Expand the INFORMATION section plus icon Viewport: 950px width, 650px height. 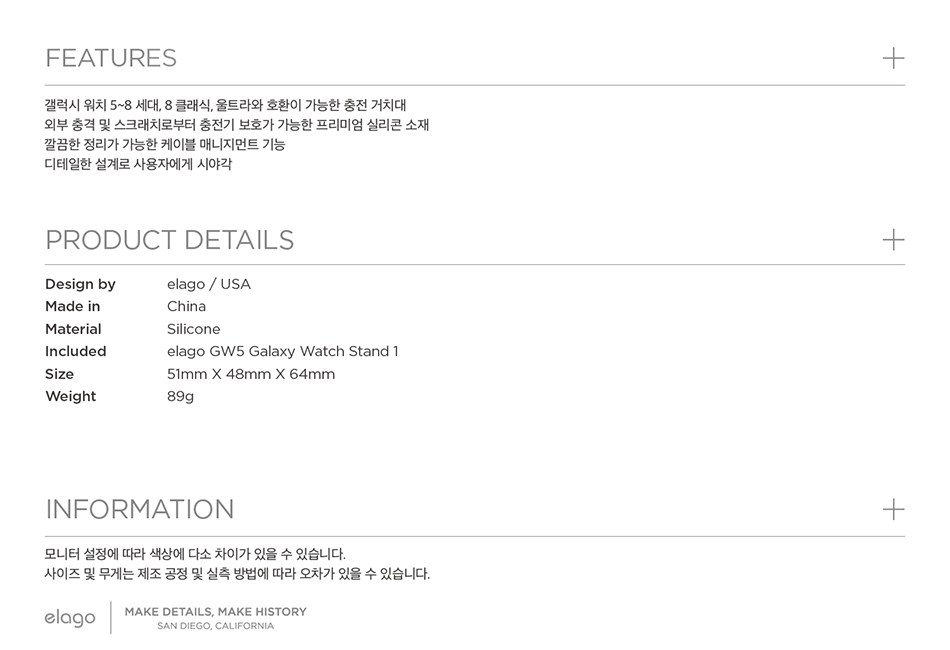pyautogui.click(x=893, y=509)
